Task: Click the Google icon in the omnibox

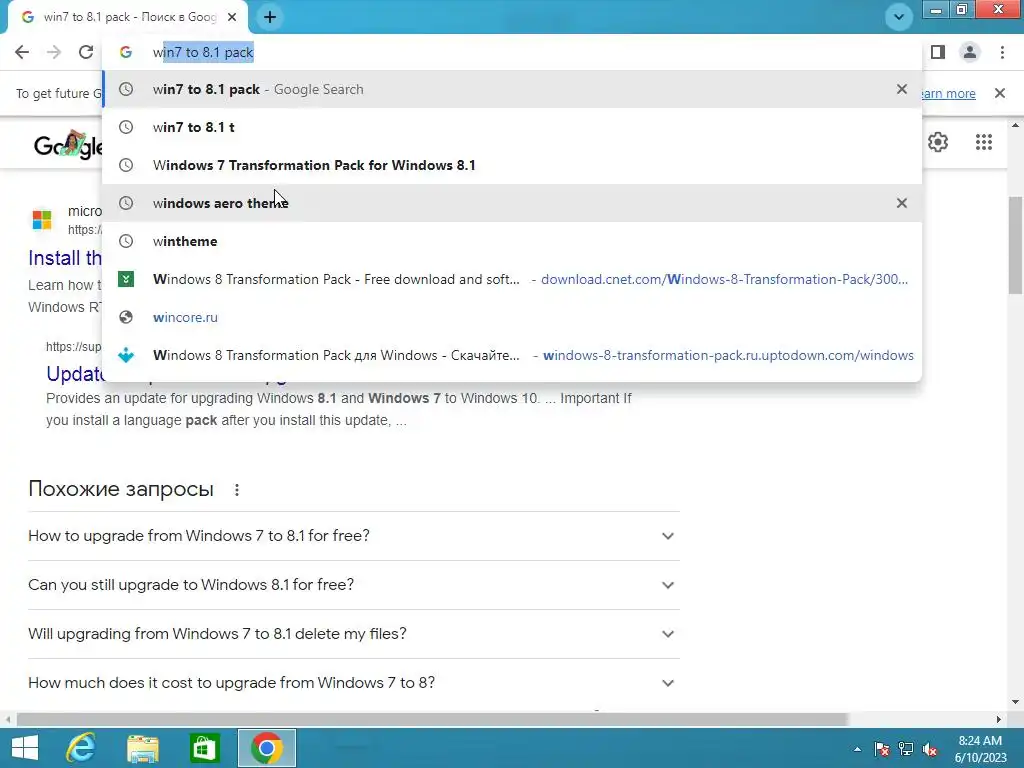Action: tap(125, 52)
